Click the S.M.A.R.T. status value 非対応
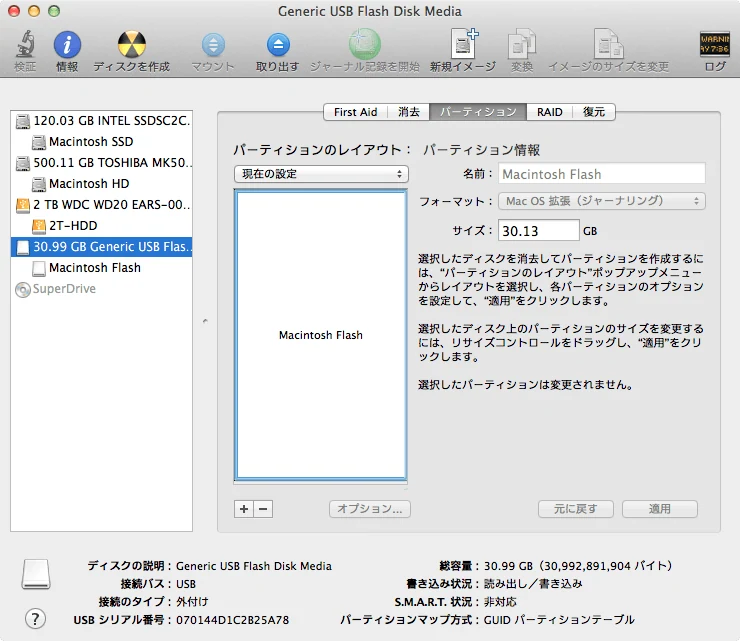Image resolution: width=740 pixels, height=641 pixels. [500, 602]
